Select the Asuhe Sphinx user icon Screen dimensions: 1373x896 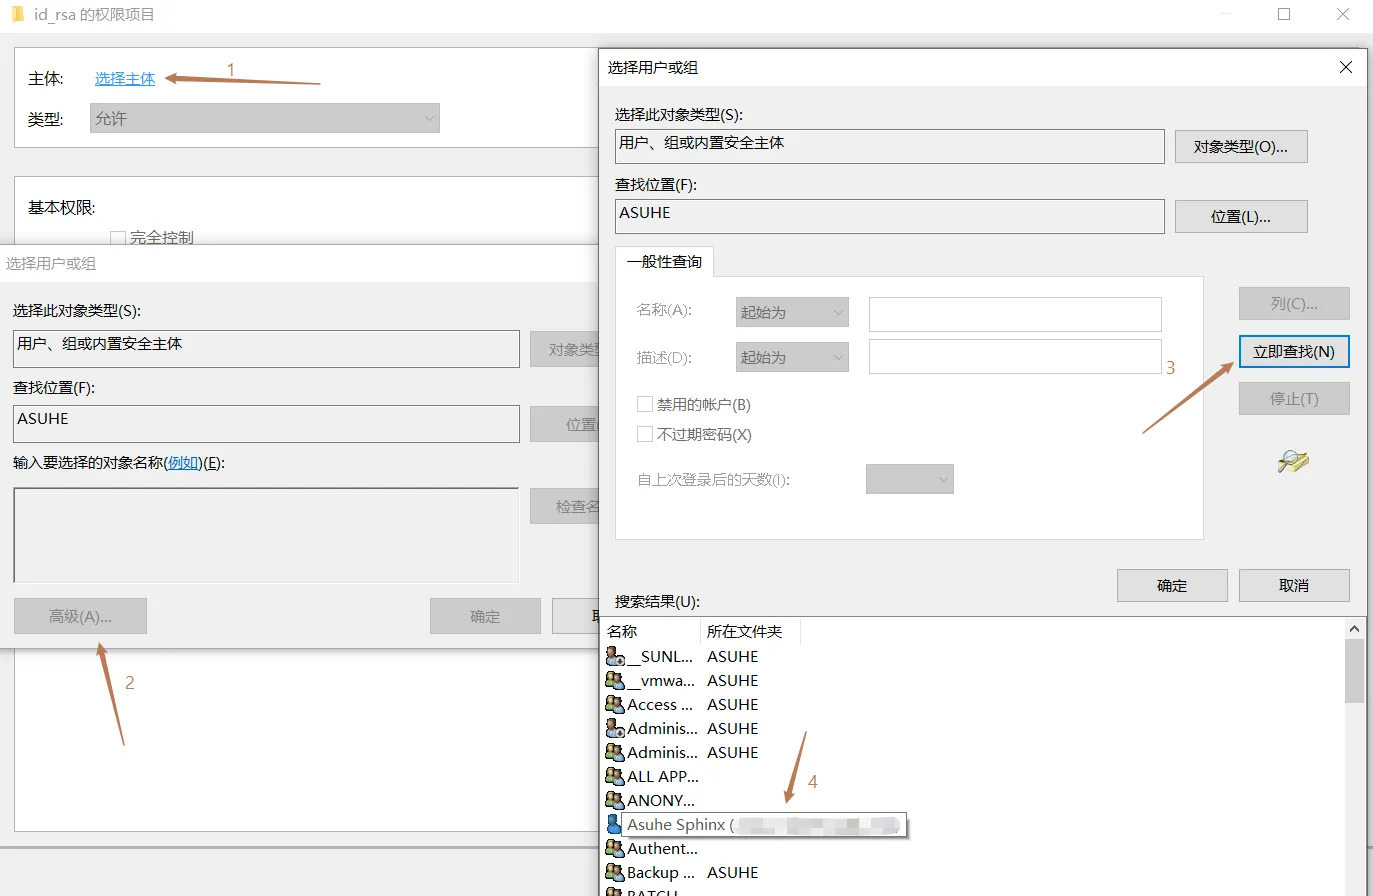[x=613, y=824]
